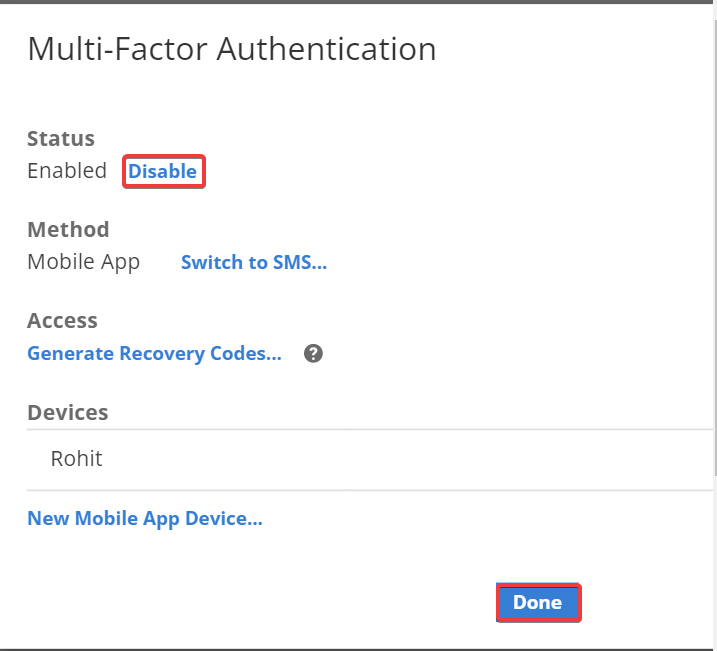Image resolution: width=717 pixels, height=651 pixels.
Task: Open the help question mark icon beside Recovery Codes
Action: pyautogui.click(x=313, y=353)
